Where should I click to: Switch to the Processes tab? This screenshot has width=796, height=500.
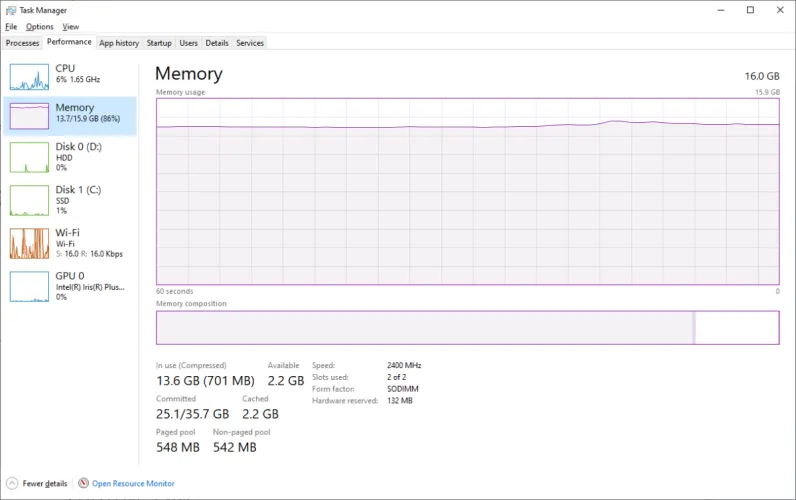click(22, 43)
